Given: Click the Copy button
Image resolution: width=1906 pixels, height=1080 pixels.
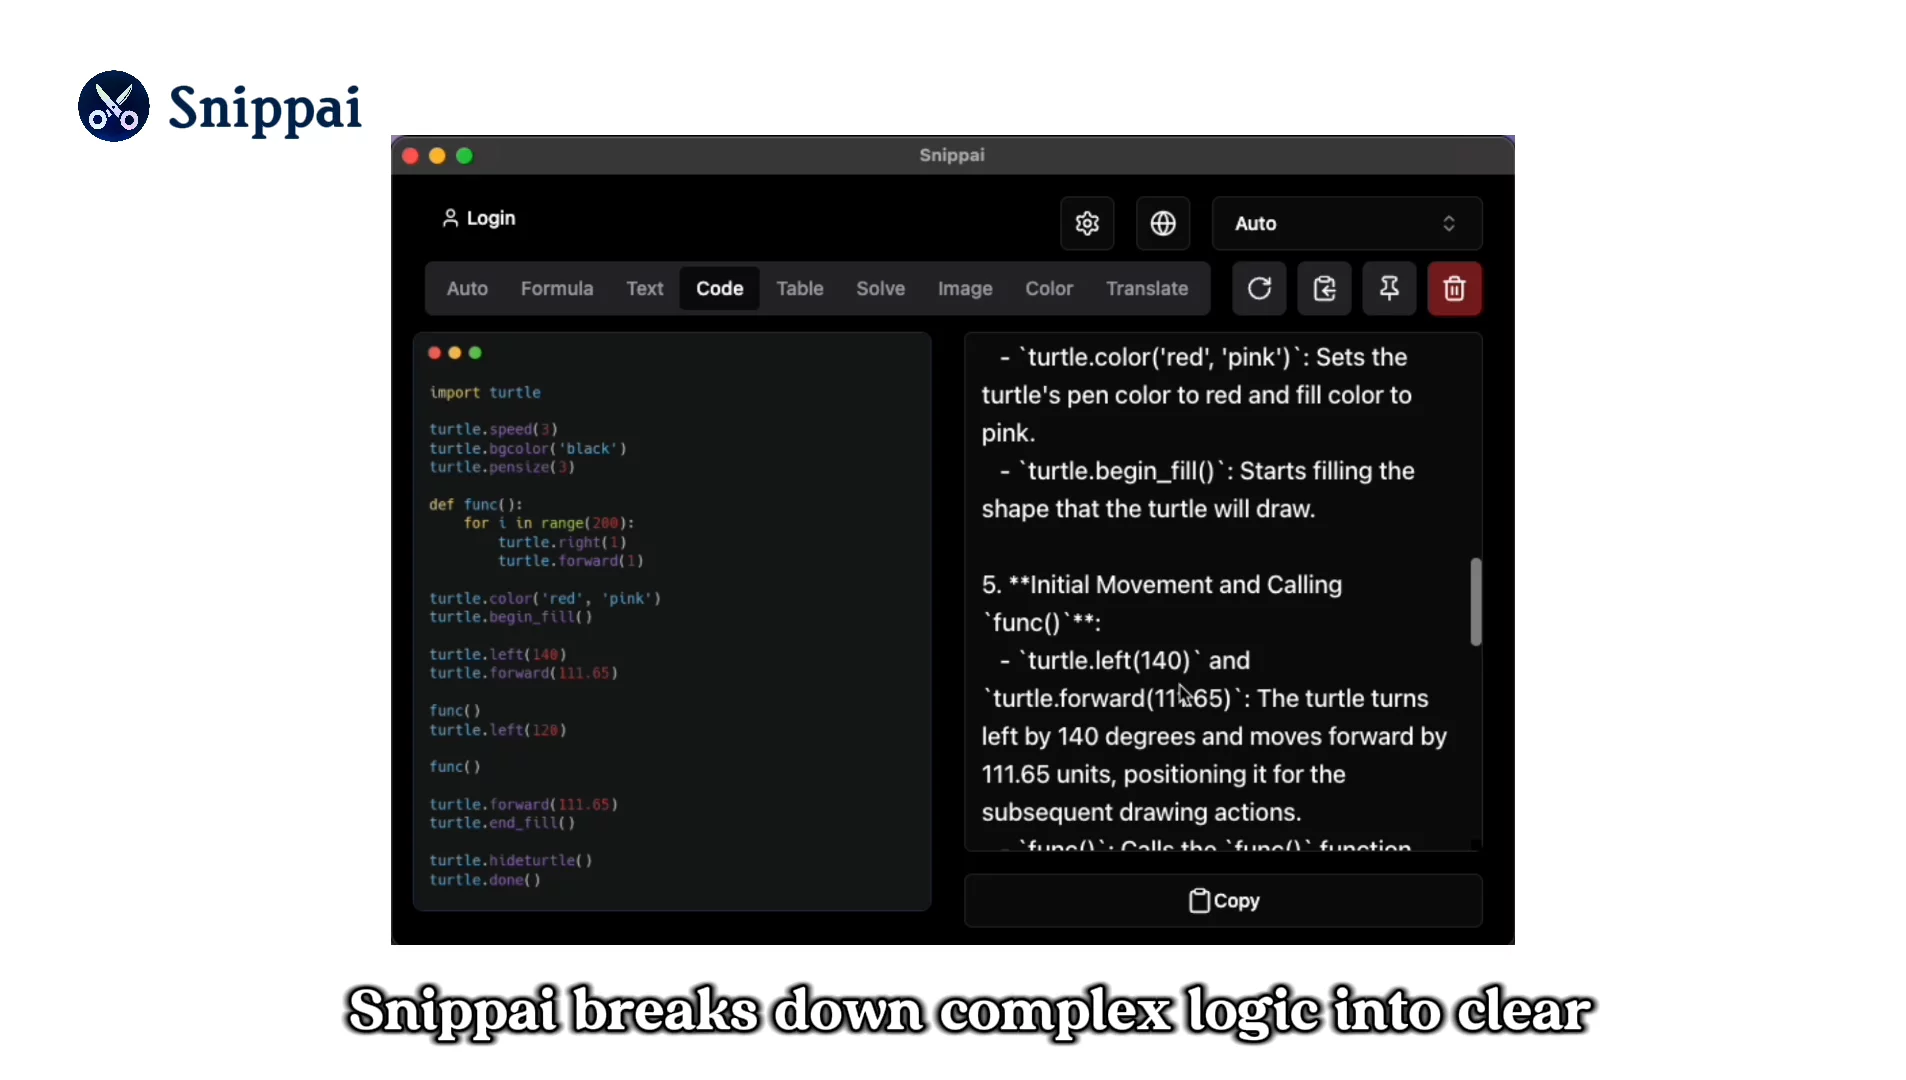Looking at the screenshot, I should [x=1223, y=901].
